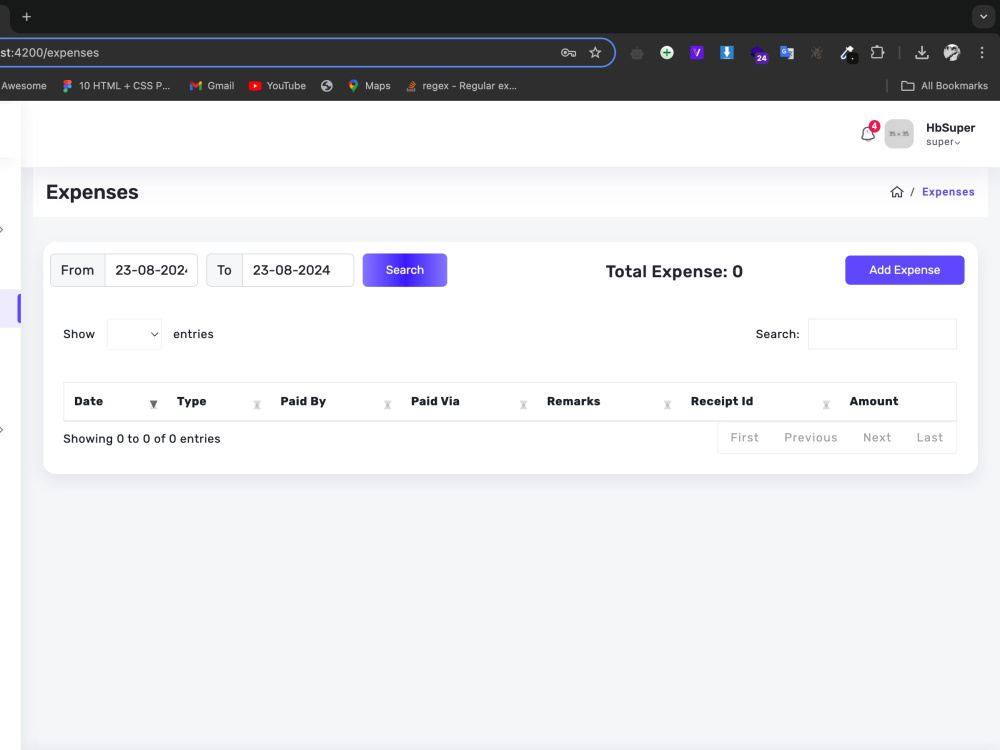The width and height of the screenshot is (1000, 750).
Task: Click the password key icon in address bar
Action: click(568, 53)
